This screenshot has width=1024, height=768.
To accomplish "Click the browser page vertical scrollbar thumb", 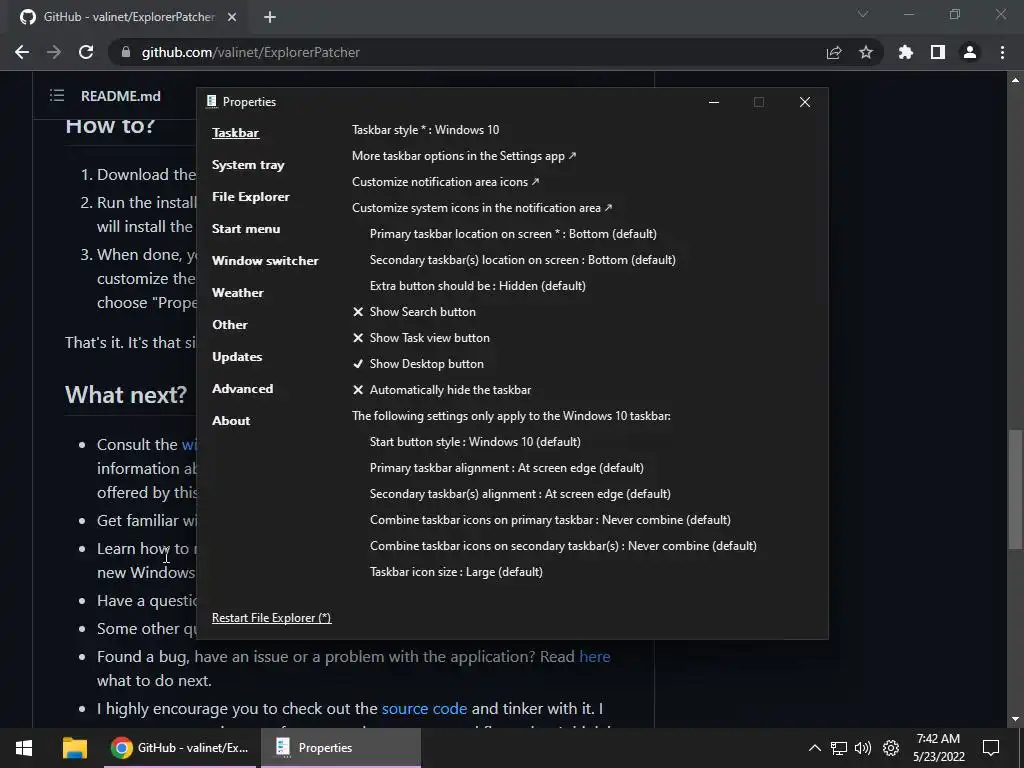I will tap(1015, 488).
